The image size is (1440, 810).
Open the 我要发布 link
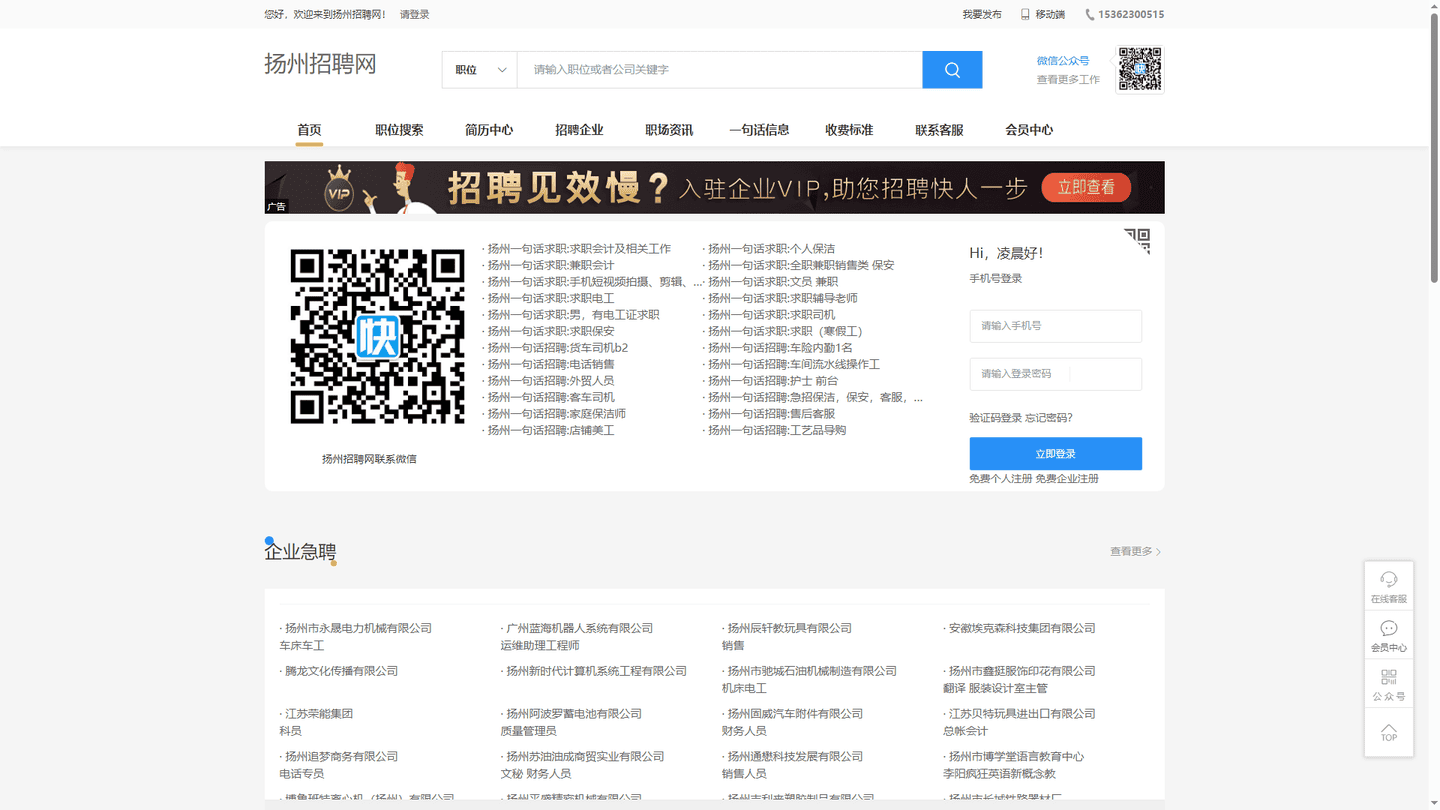tap(982, 14)
